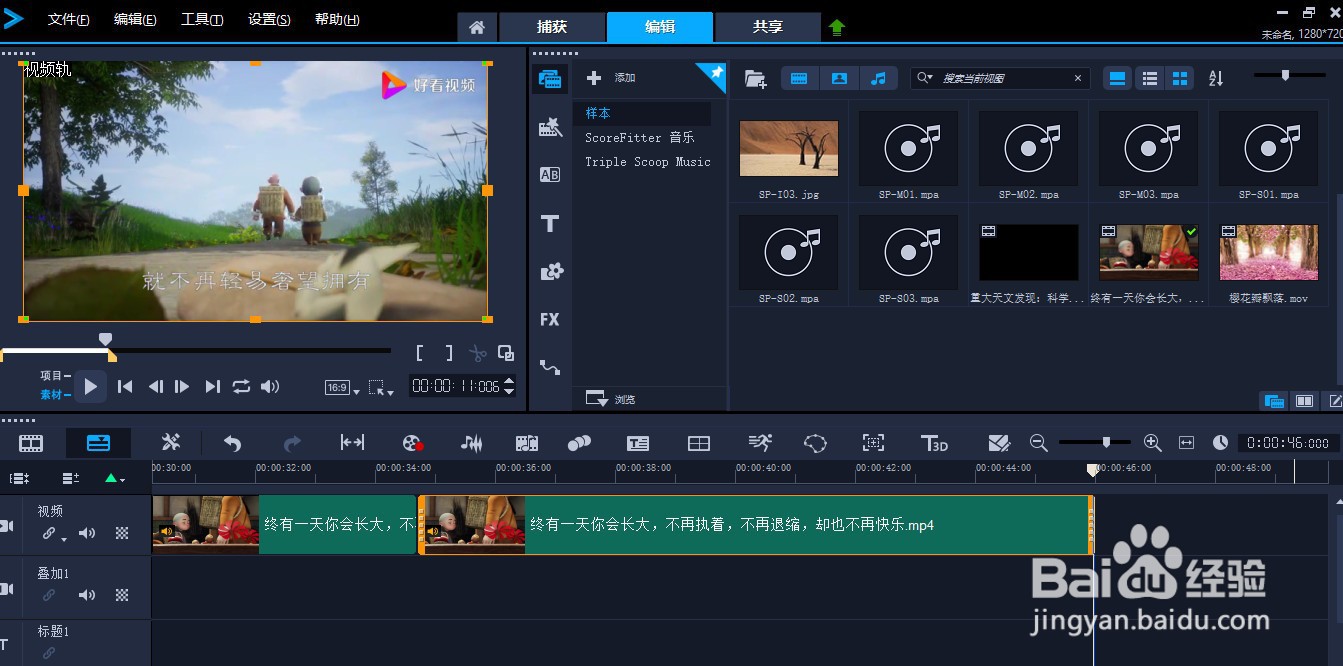Toggle showing photo files in library
The width and height of the screenshot is (1343, 666).
coord(839,78)
